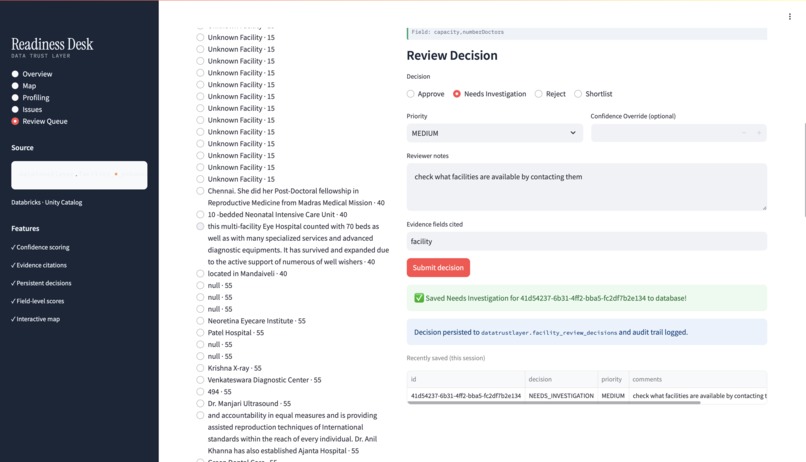Image resolution: width=806 pixels, height=462 pixels.
Task: Click the Confidence scoring feature item
Action: [40, 247]
